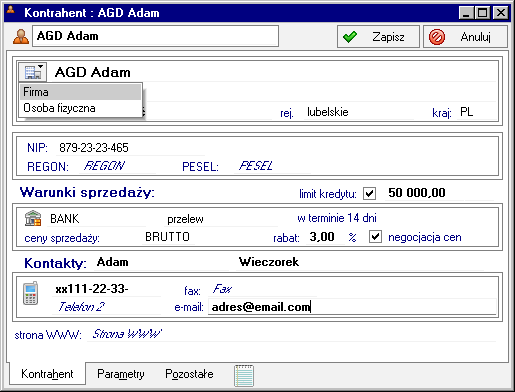Click the empty REGON field
515x392 pixels.
tap(118, 166)
